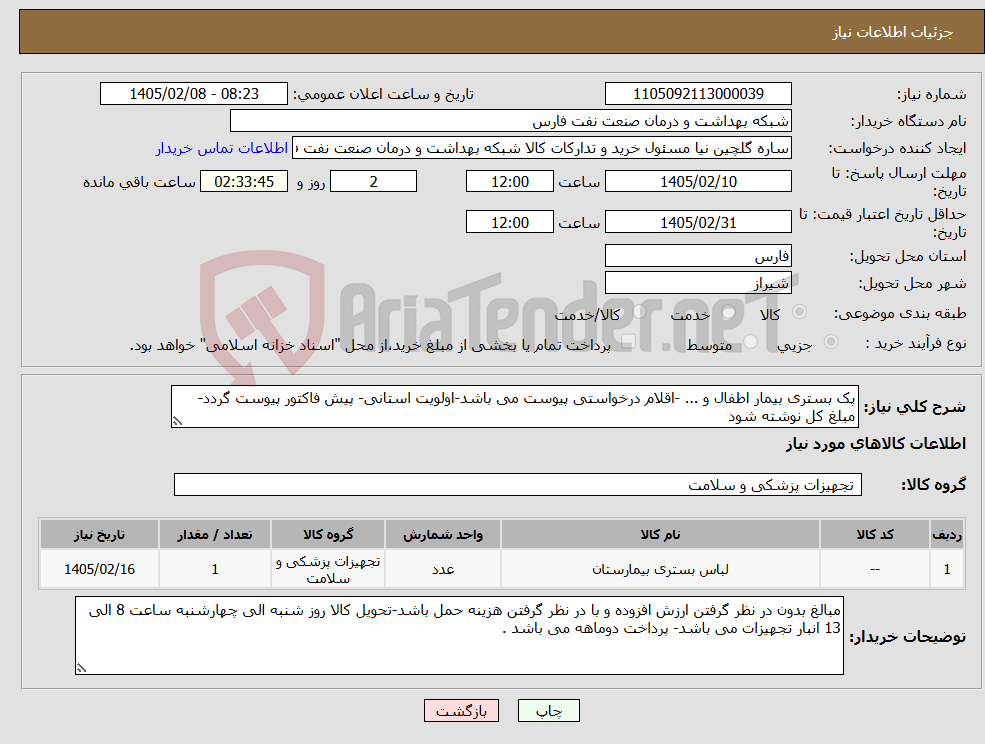Open the اطلاعات تماس خریدار link
The width and height of the screenshot is (985, 744).
[x=222, y=148]
